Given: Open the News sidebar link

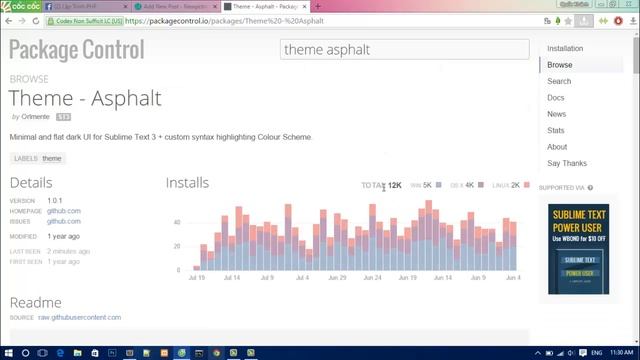Looking at the screenshot, I should click(x=556, y=114).
